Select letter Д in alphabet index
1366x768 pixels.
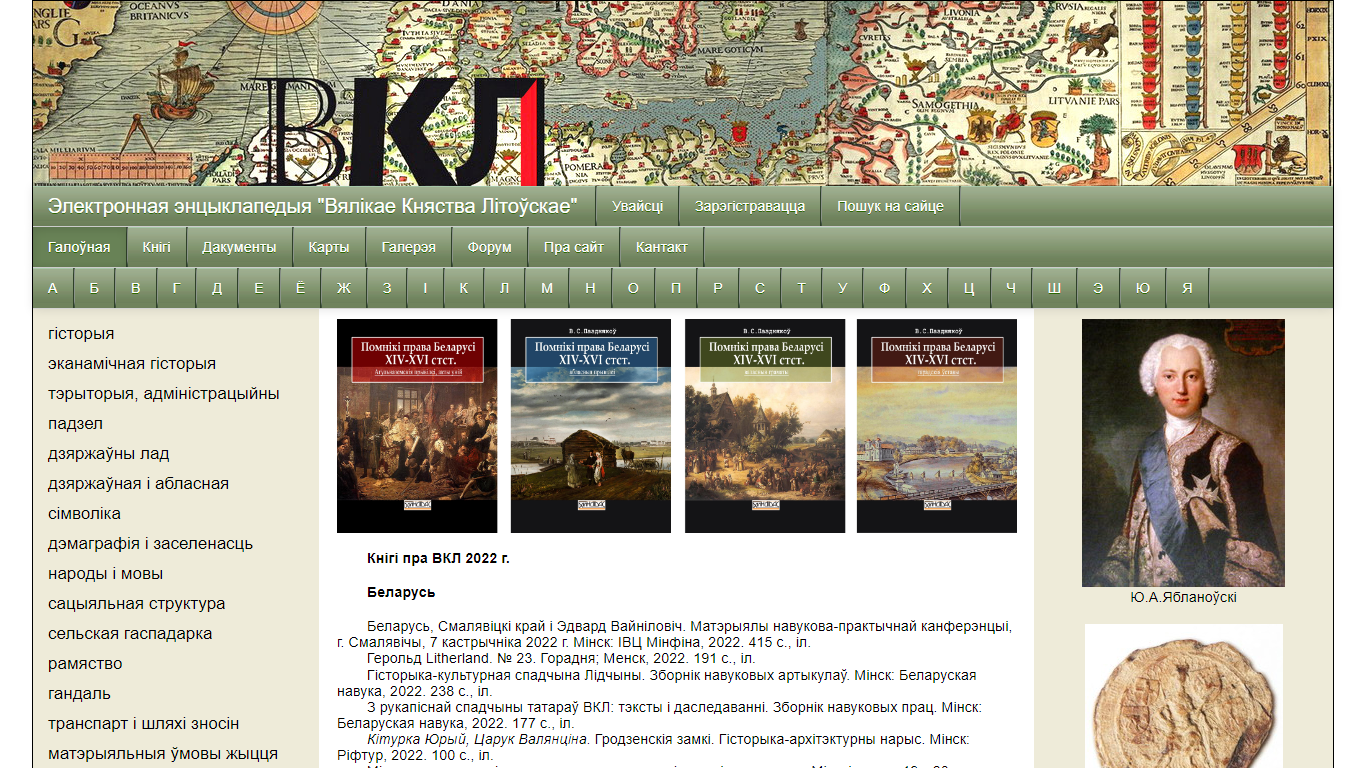point(217,288)
